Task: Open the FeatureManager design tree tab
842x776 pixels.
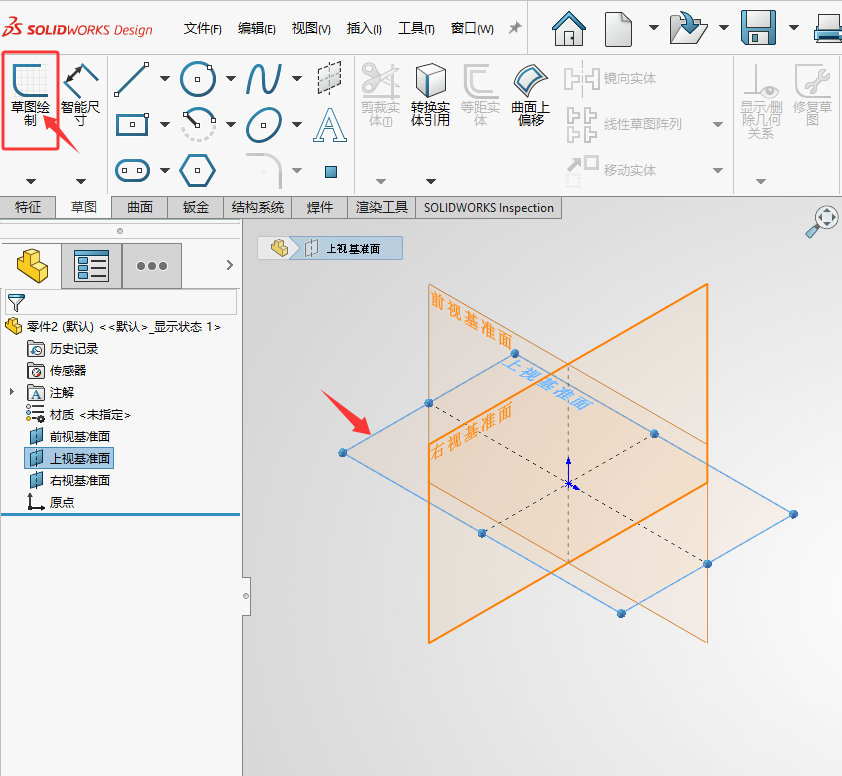Action: (32, 265)
